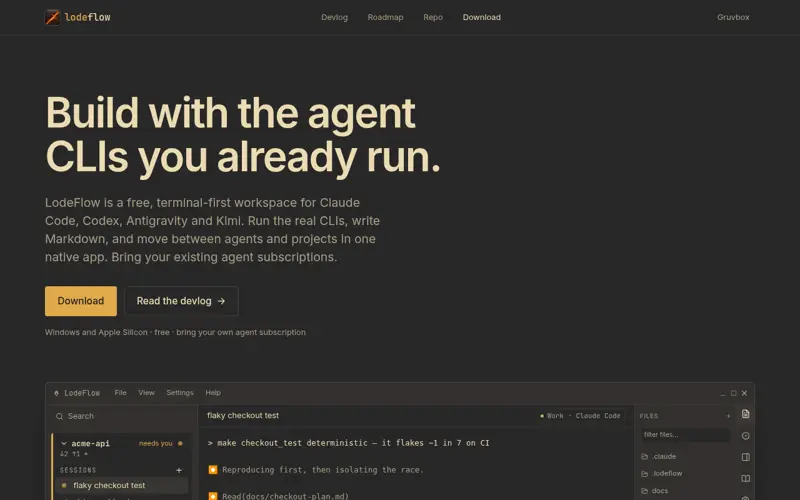The width and height of the screenshot is (800, 500).
Task: Click the filter files input
Action: [686, 435]
